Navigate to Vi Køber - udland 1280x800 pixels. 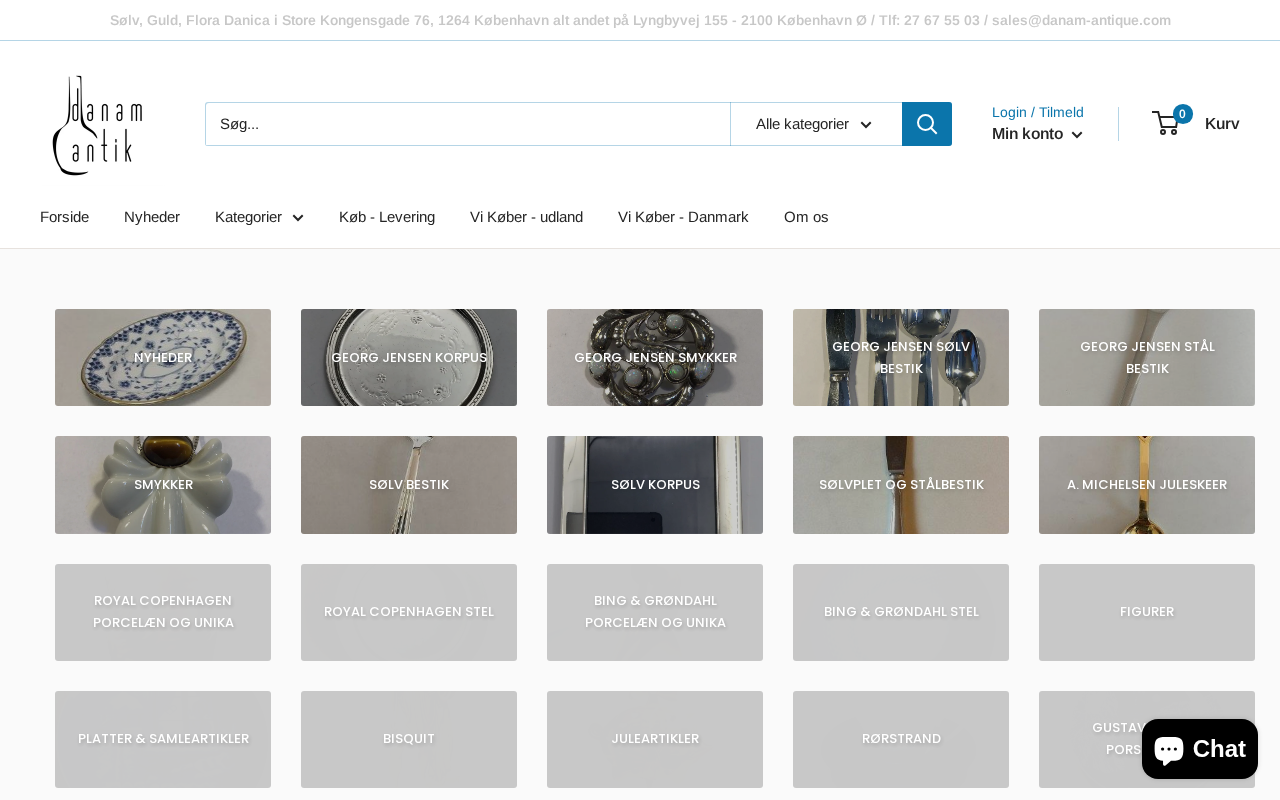click(x=526, y=217)
